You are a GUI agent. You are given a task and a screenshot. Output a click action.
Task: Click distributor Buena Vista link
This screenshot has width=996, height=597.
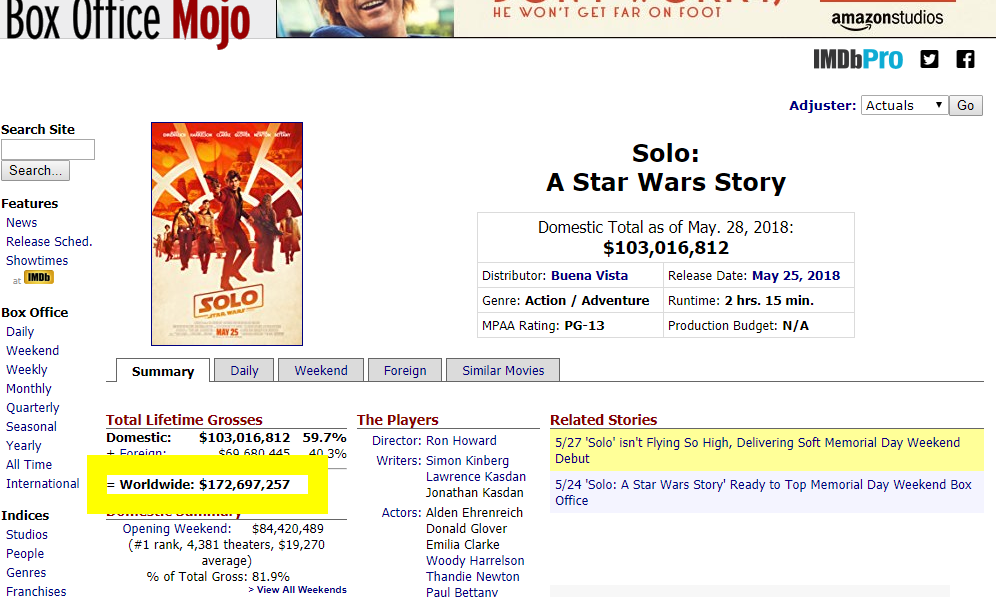589,276
